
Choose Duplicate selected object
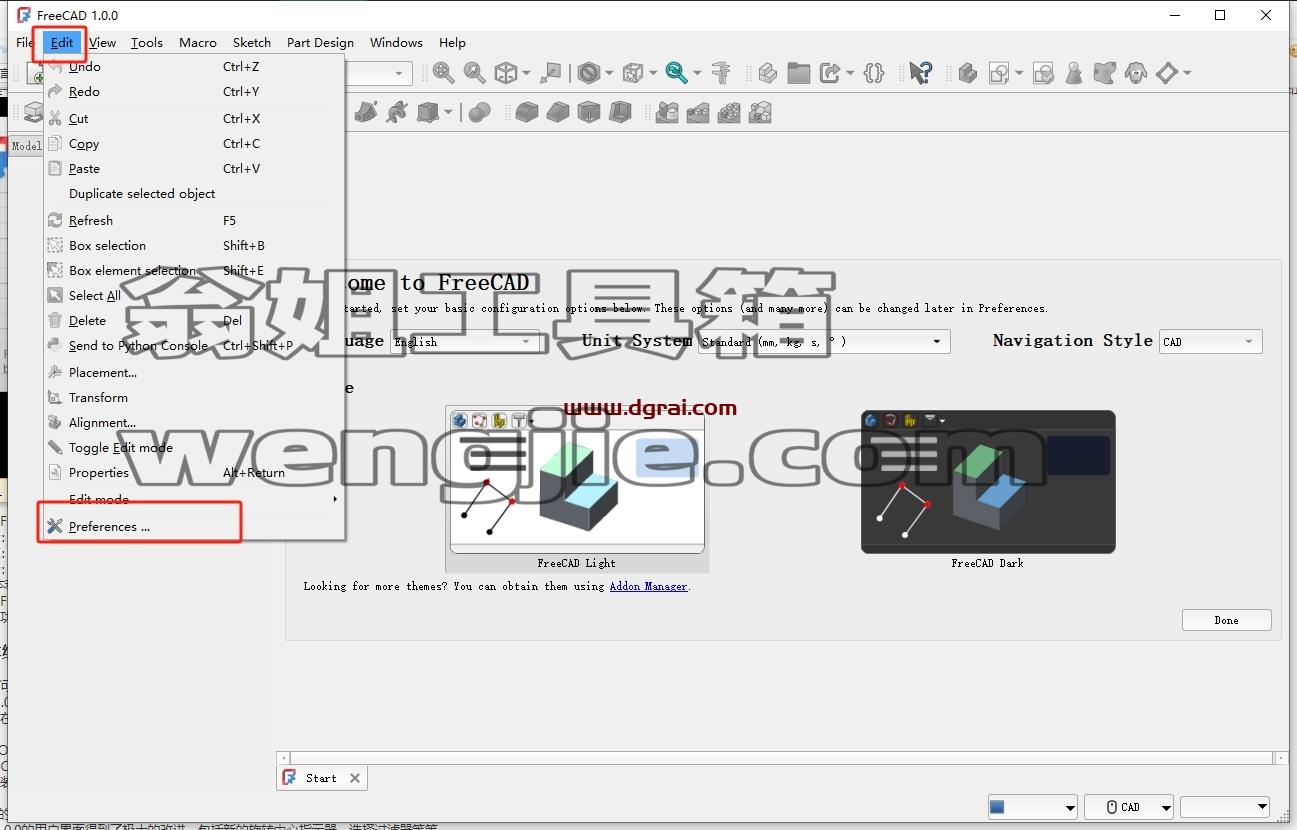click(194, 194)
